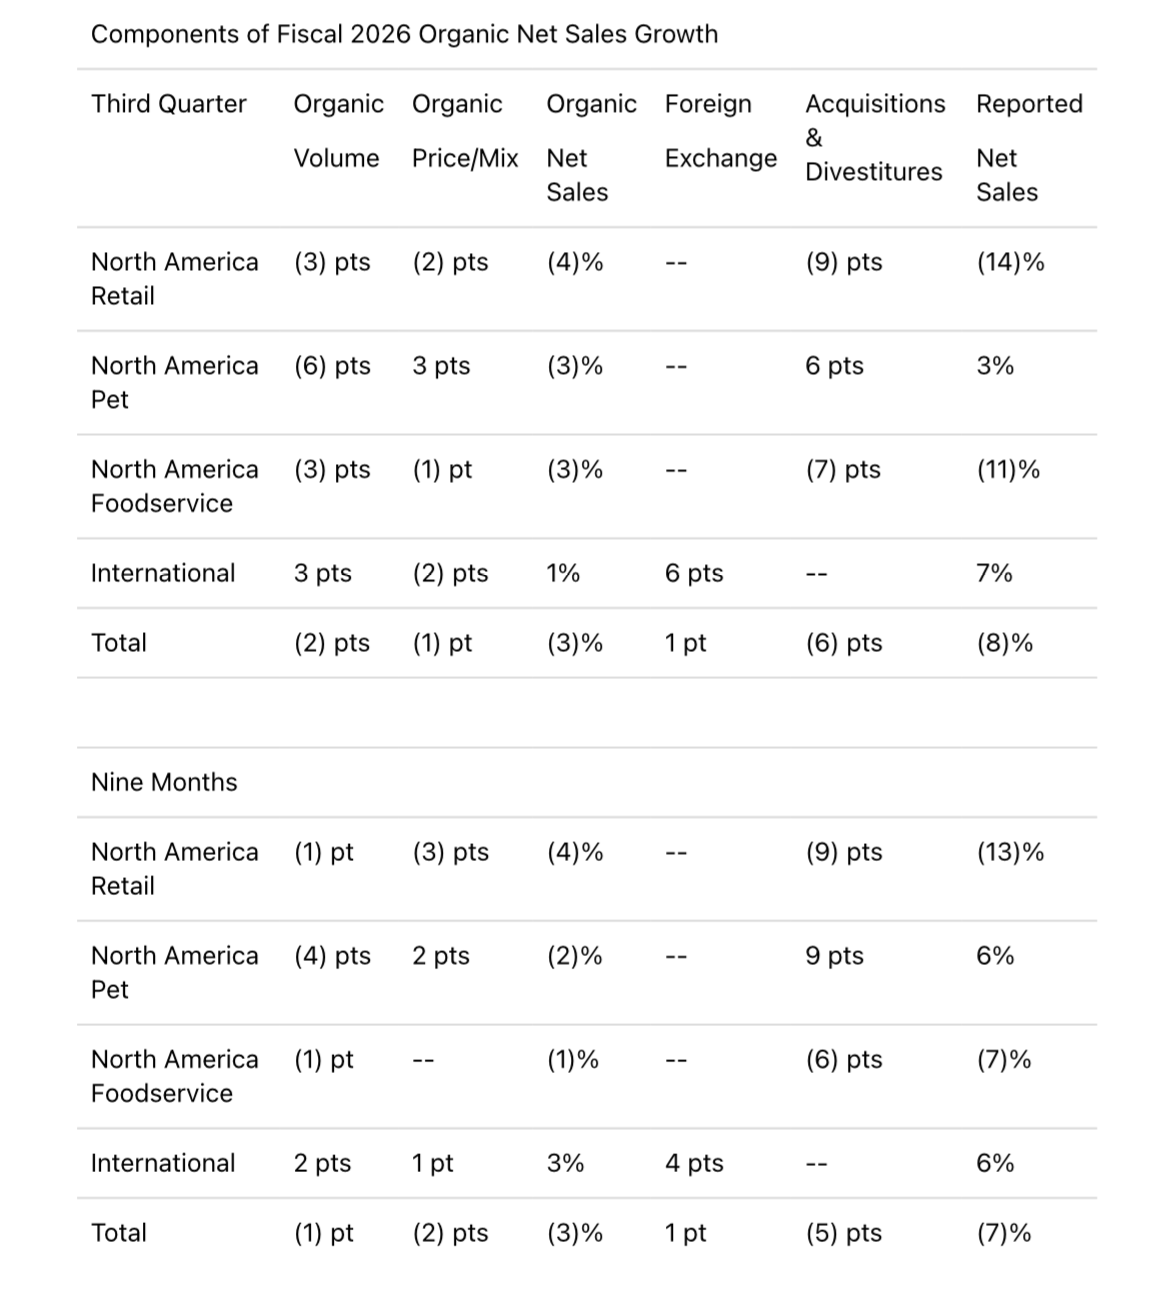Select the Third Quarter North America Pet row label
Image resolution: width=1167 pixels, height=1300 pixels.
click(x=174, y=382)
